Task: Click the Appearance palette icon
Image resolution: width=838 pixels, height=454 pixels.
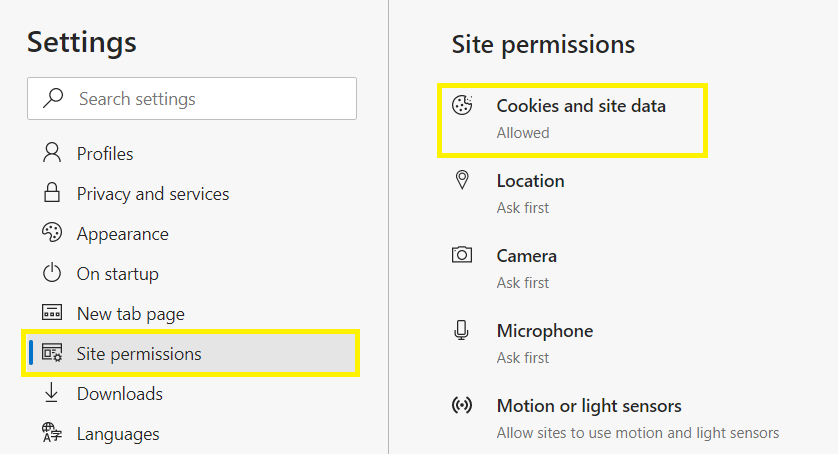Action: tap(52, 234)
